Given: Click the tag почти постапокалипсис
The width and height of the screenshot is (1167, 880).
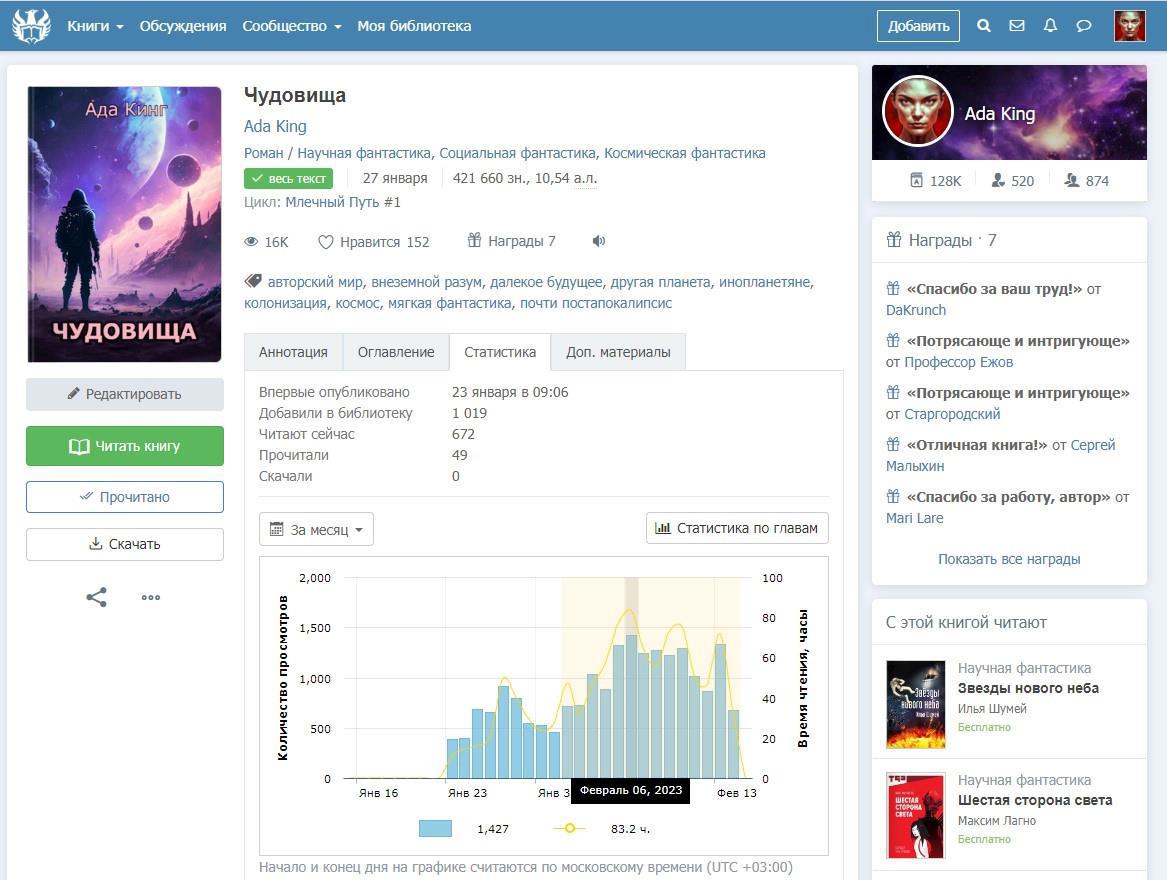Looking at the screenshot, I should tap(595, 303).
